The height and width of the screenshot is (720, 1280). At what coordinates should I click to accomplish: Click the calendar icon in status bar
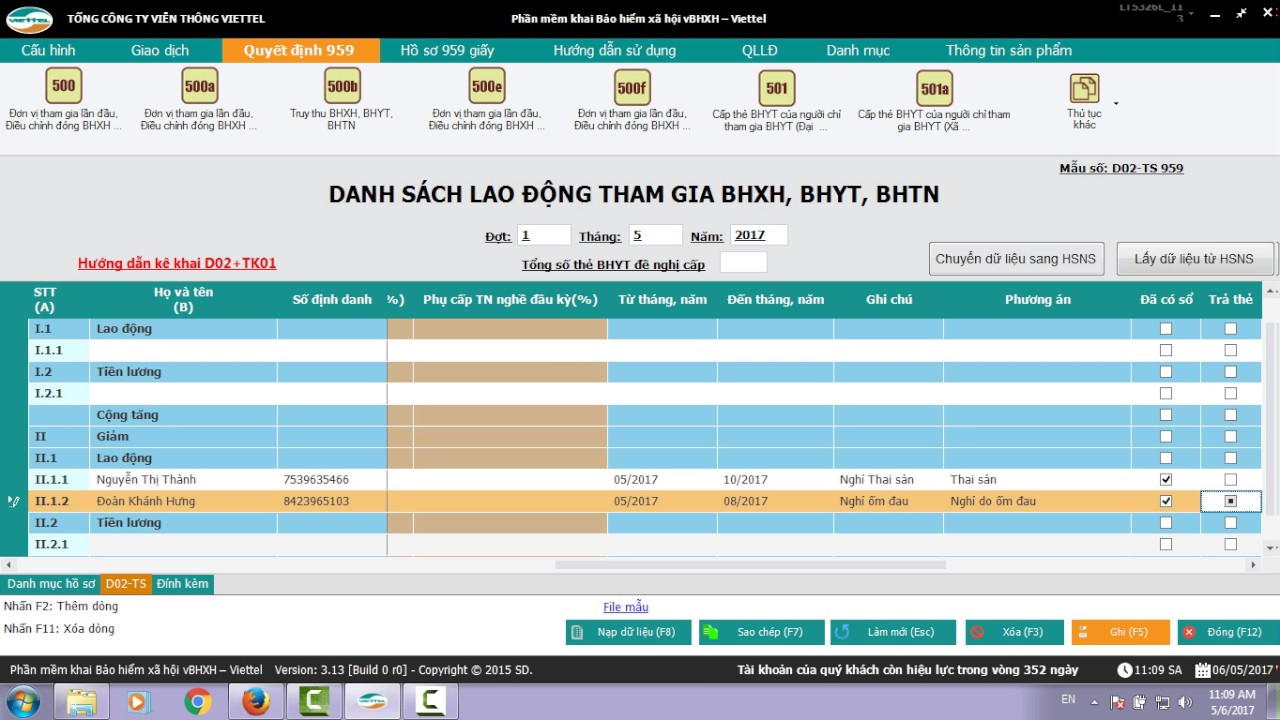click(1204, 670)
